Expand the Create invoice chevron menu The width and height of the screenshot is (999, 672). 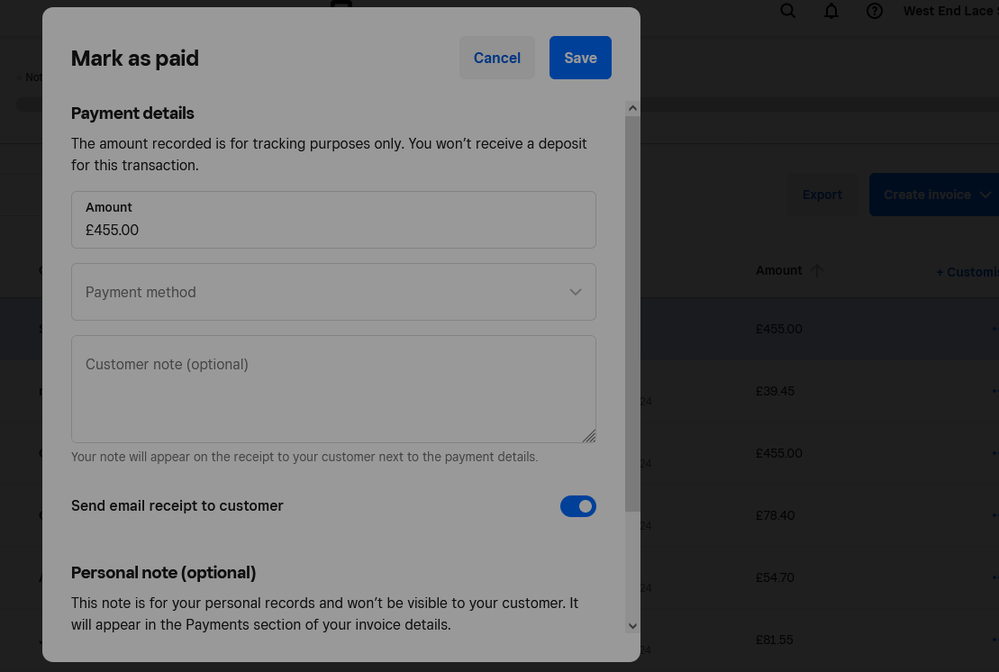pyautogui.click(x=985, y=195)
